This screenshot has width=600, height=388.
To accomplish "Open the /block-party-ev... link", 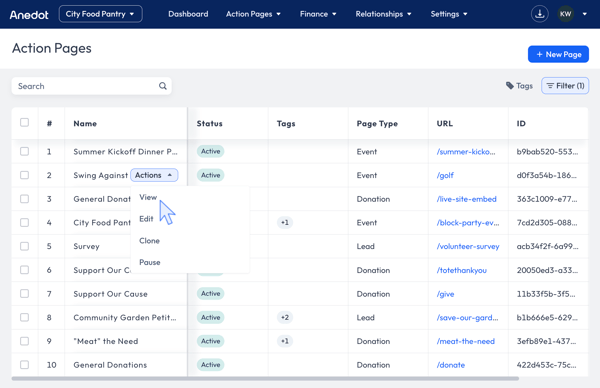I will (x=468, y=223).
